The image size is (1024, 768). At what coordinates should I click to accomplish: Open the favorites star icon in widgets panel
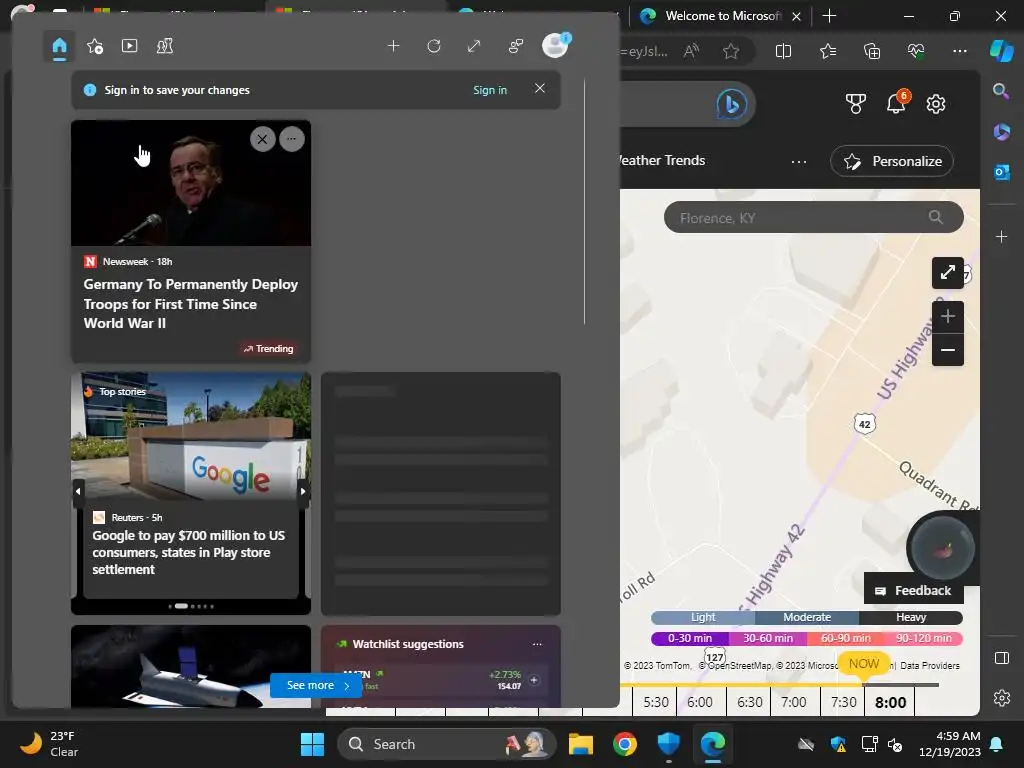pos(95,46)
